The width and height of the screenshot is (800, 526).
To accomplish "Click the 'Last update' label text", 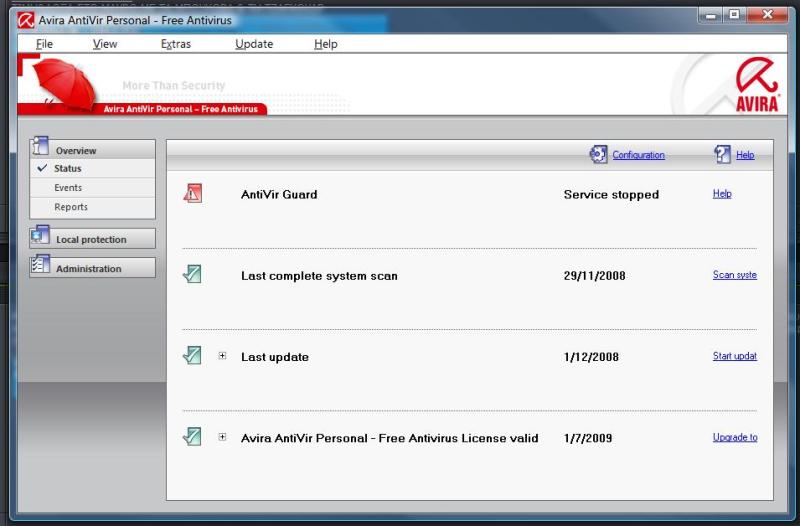I will pos(274,357).
